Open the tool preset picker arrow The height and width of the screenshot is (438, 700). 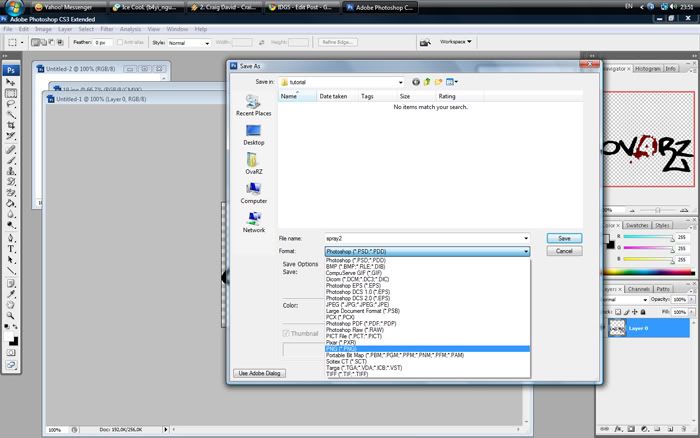(22, 42)
